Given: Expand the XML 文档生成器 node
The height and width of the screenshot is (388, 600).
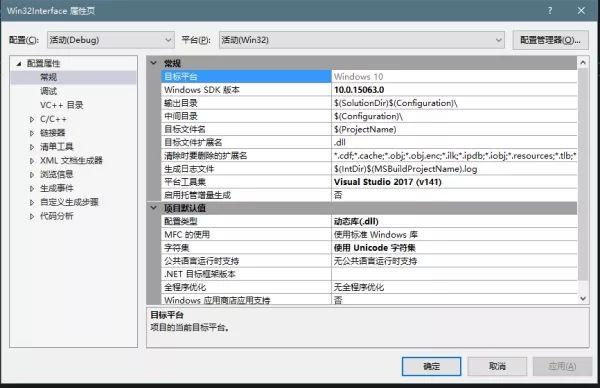Looking at the screenshot, I should coord(32,161).
